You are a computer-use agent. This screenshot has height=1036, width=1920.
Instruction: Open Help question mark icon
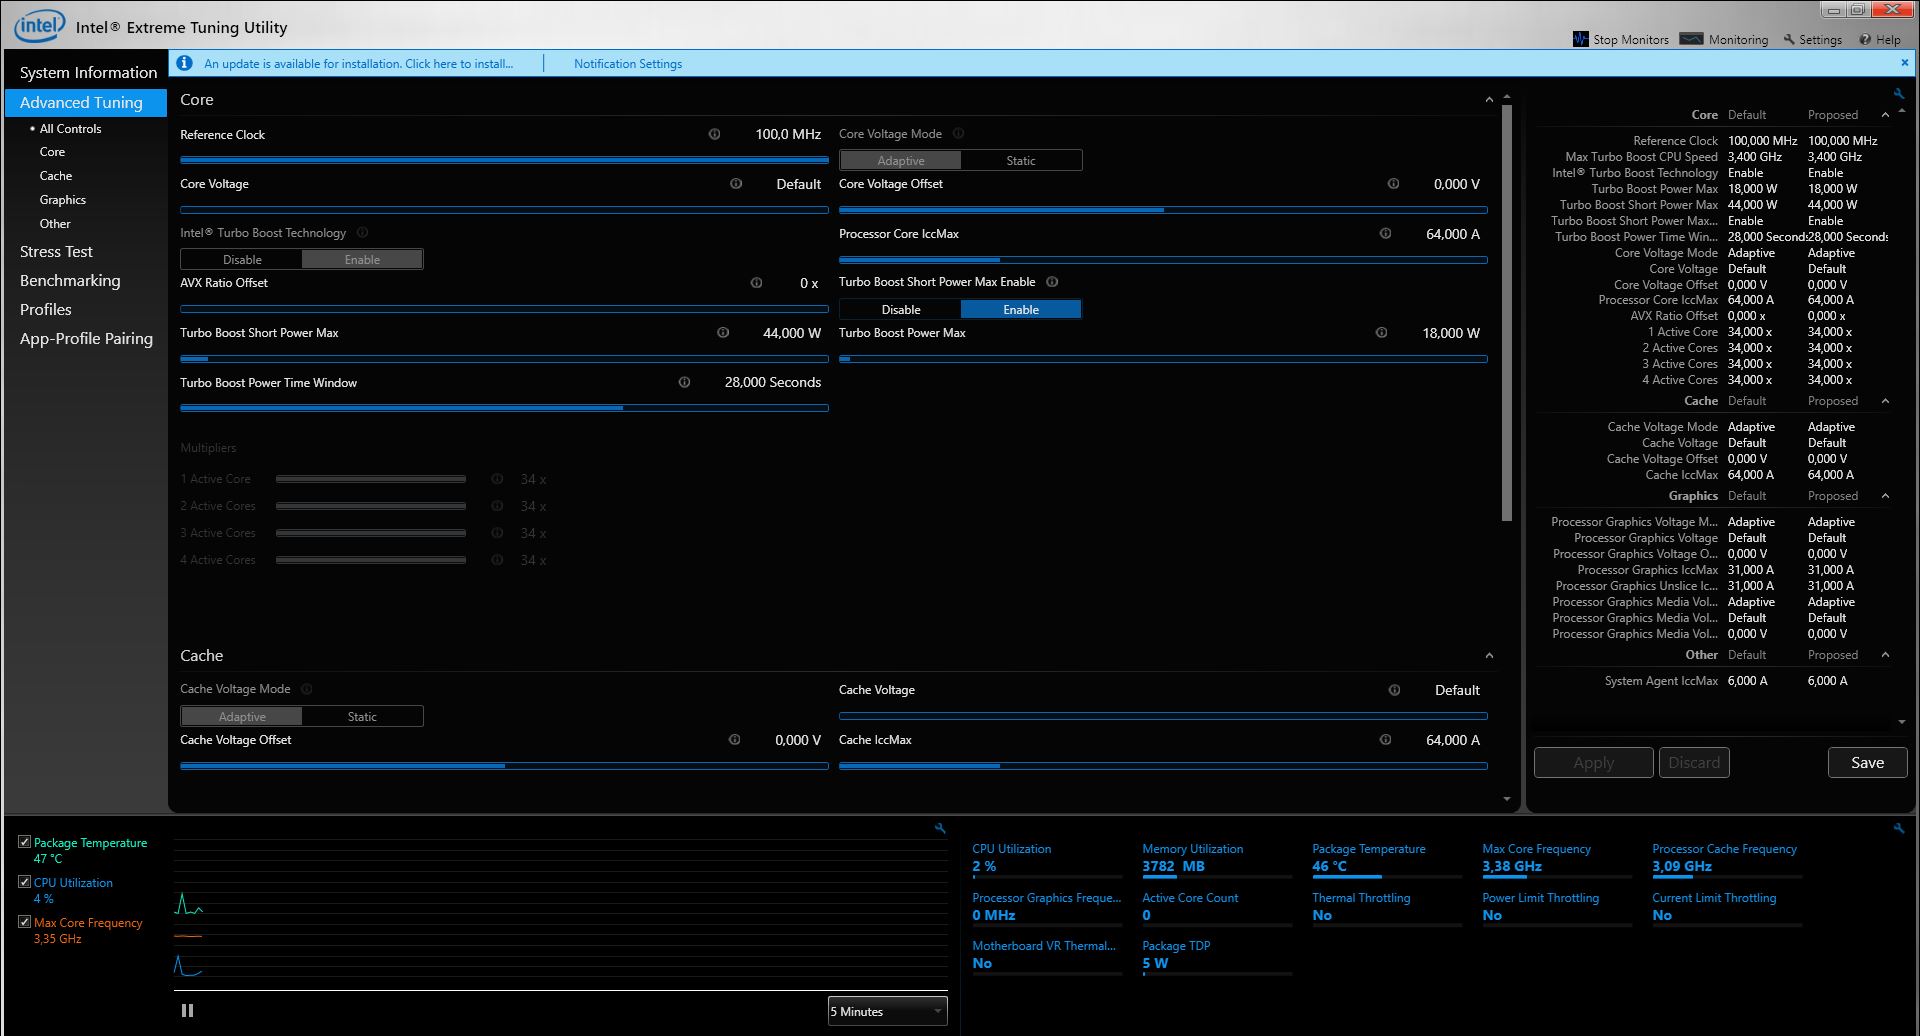click(x=1865, y=40)
